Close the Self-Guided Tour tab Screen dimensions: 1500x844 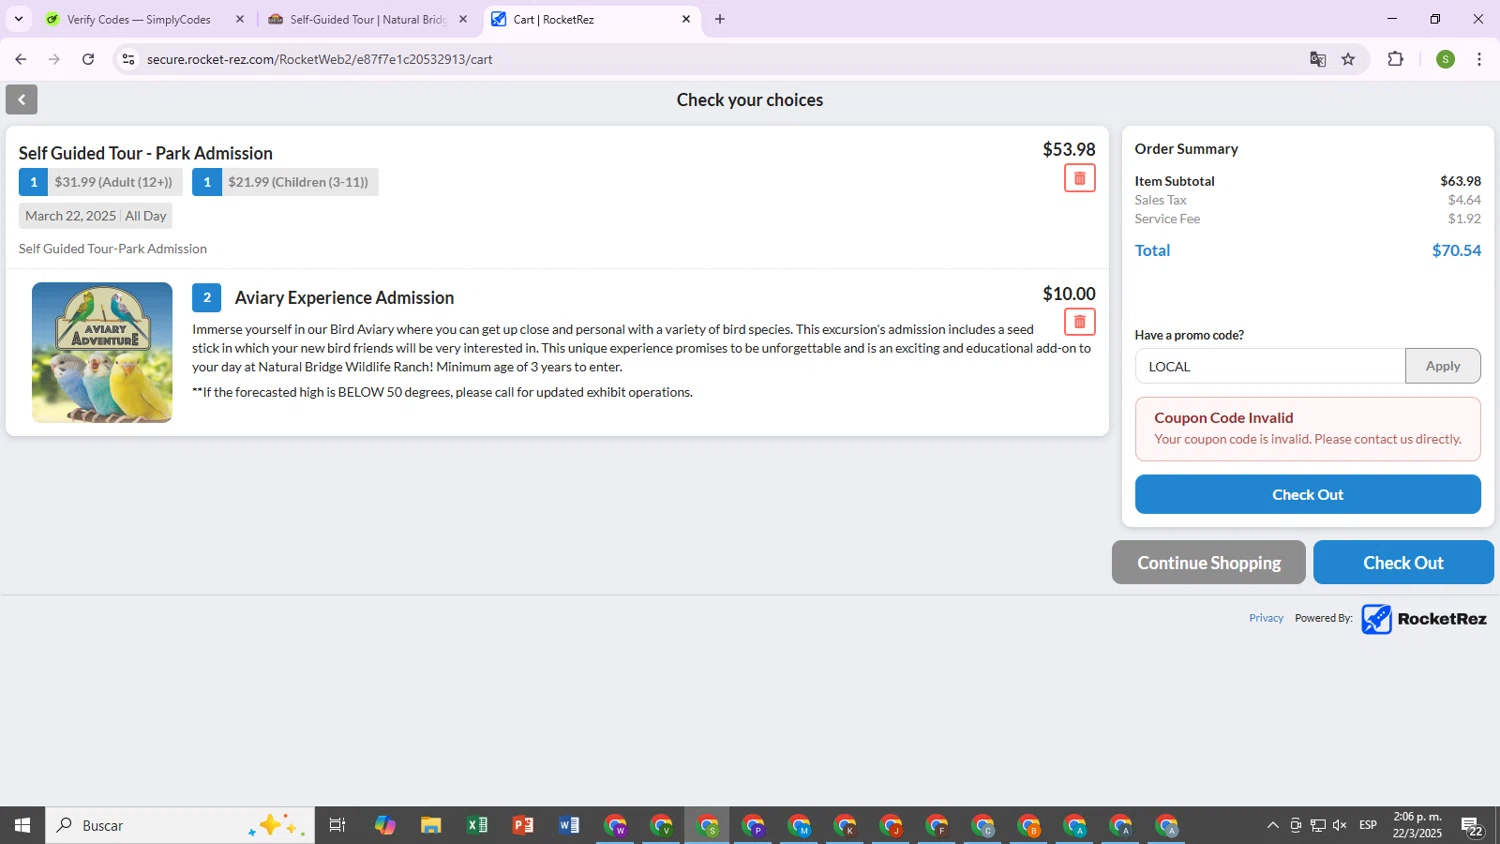463,19
